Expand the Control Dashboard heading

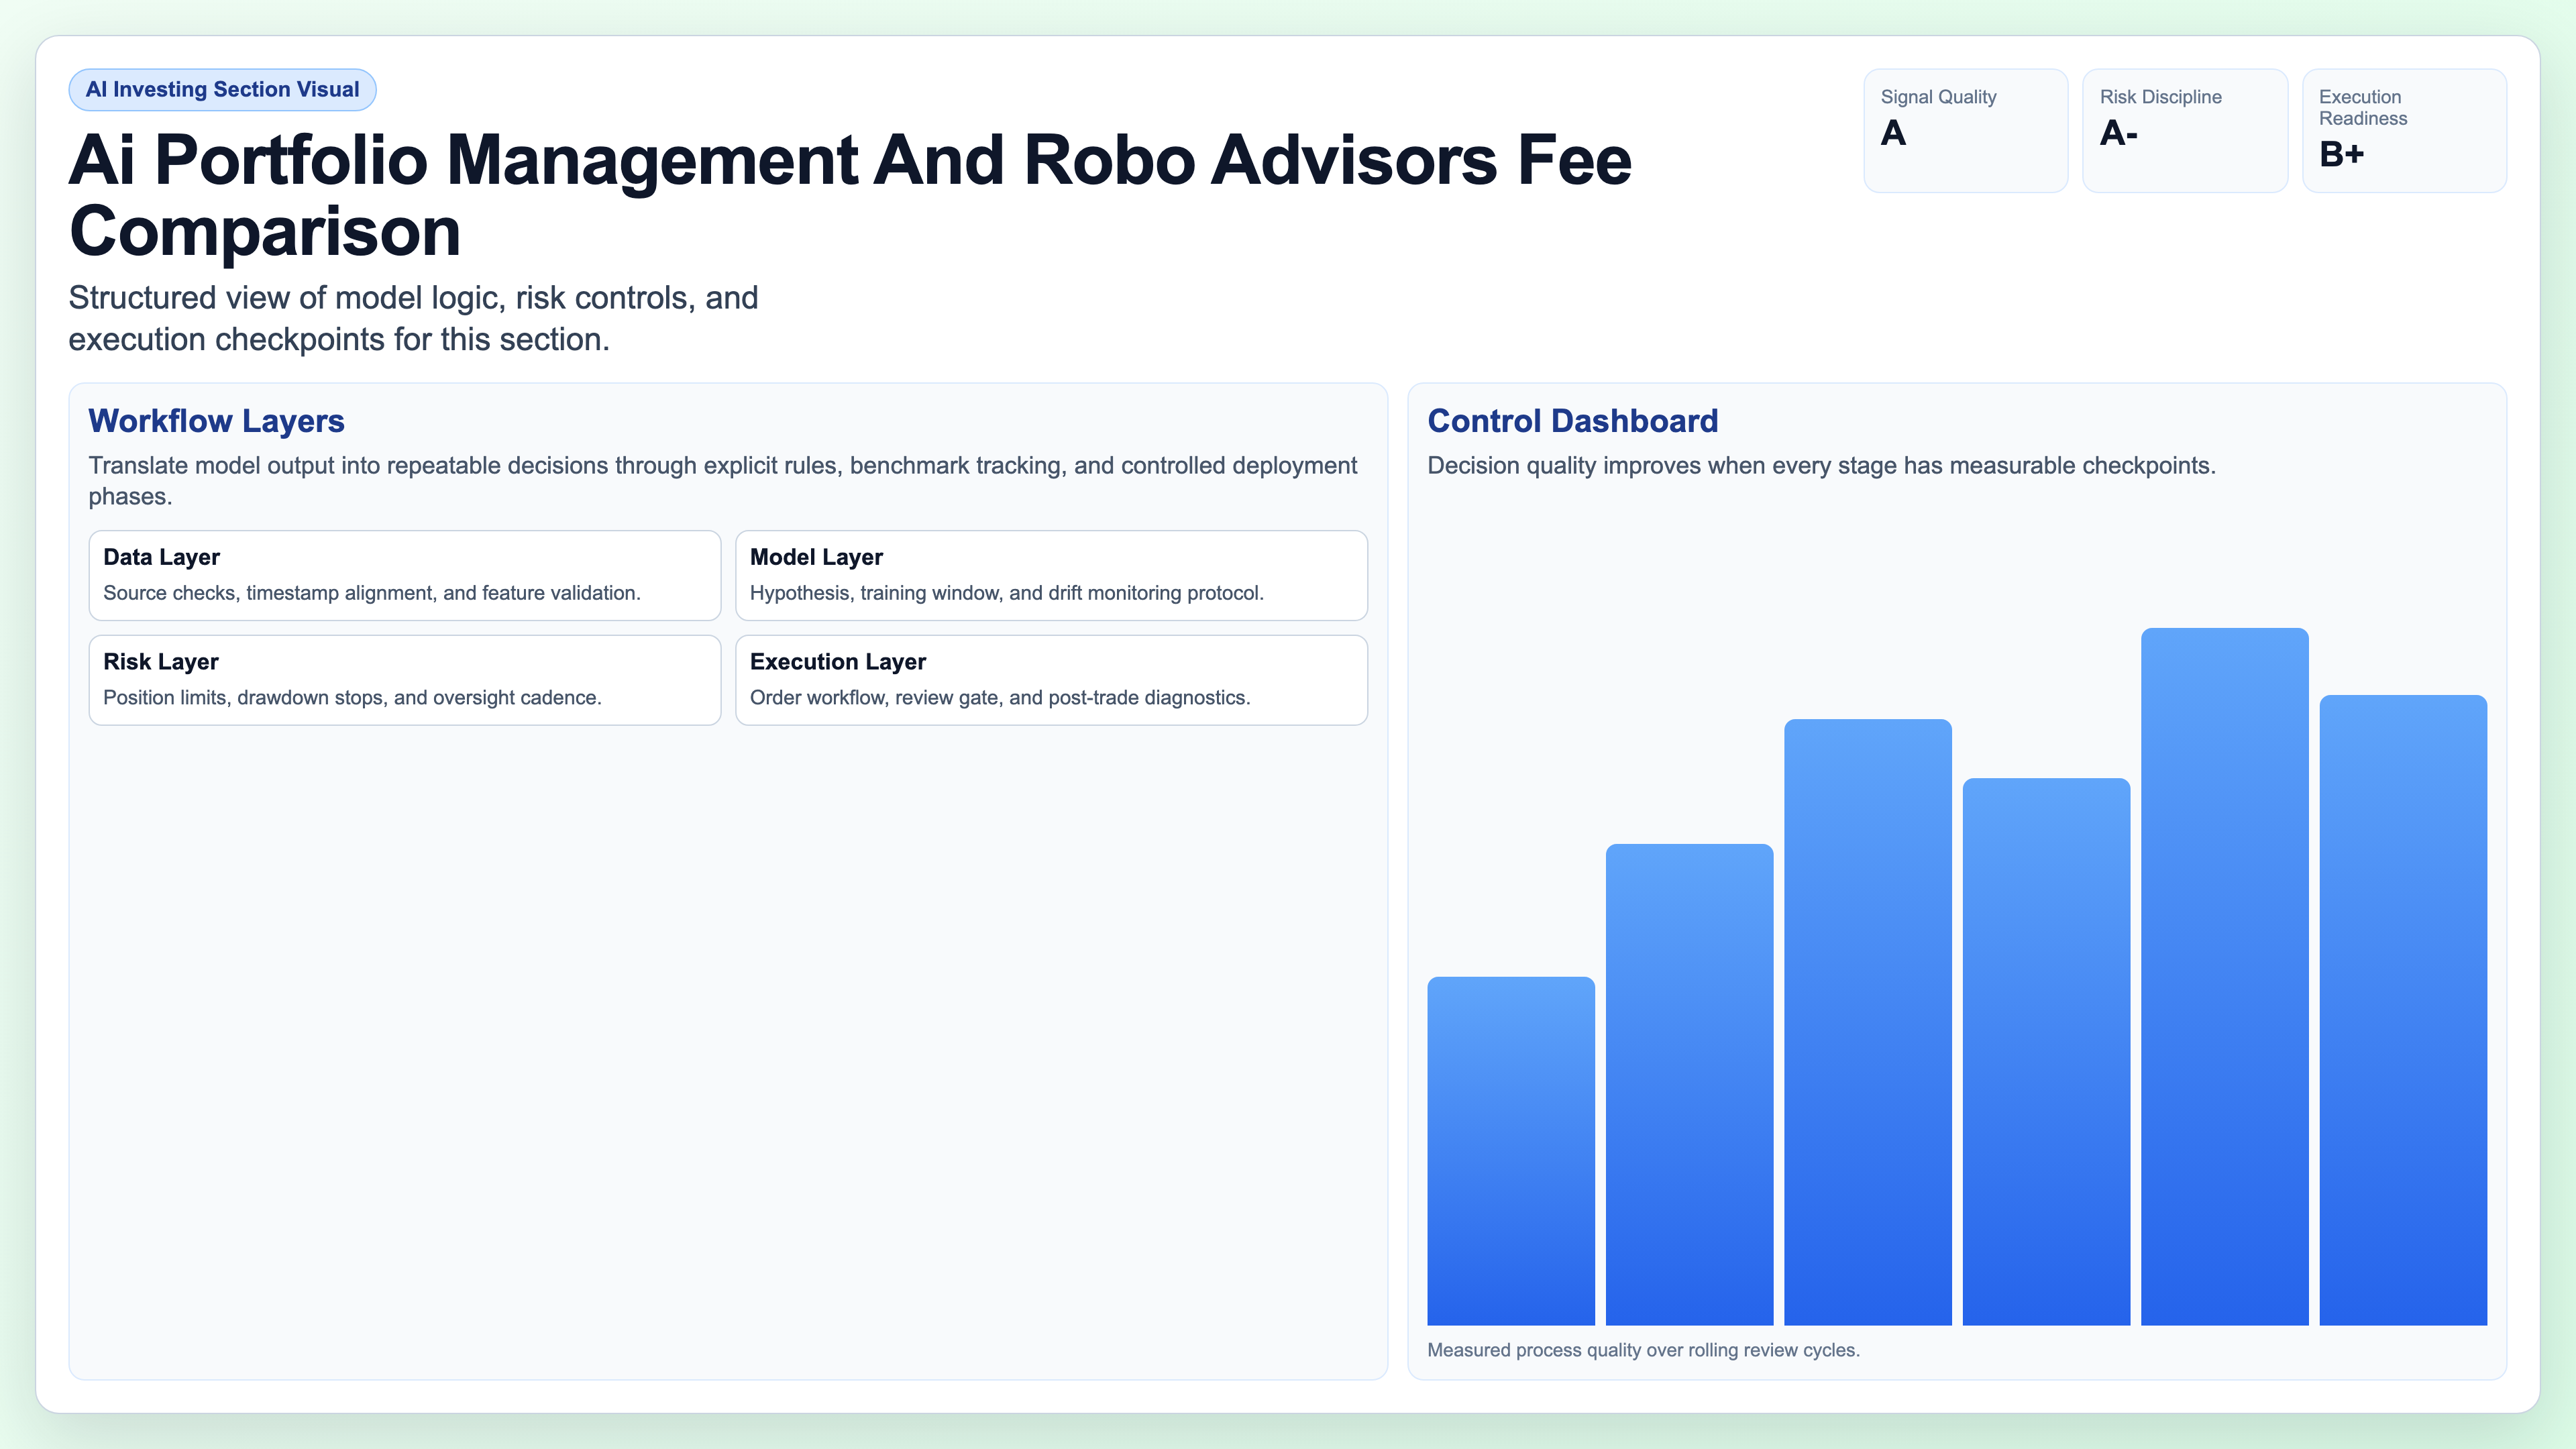coord(1572,421)
